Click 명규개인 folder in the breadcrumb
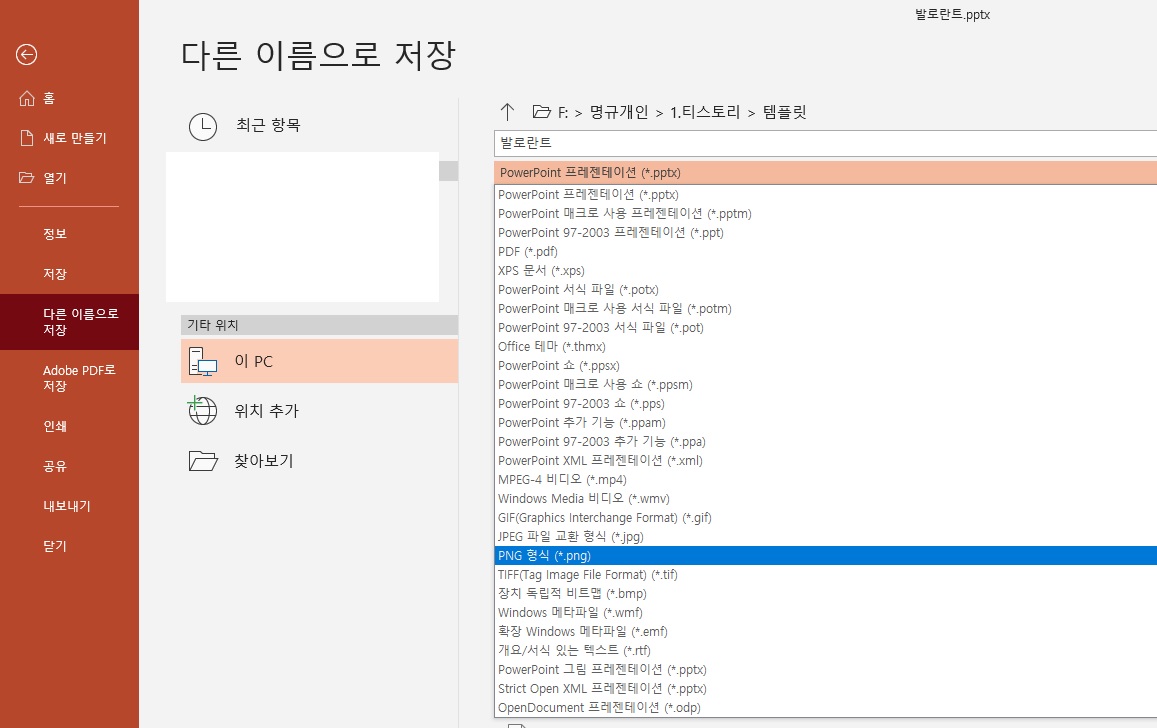Viewport: 1157px width, 728px height. (618, 112)
